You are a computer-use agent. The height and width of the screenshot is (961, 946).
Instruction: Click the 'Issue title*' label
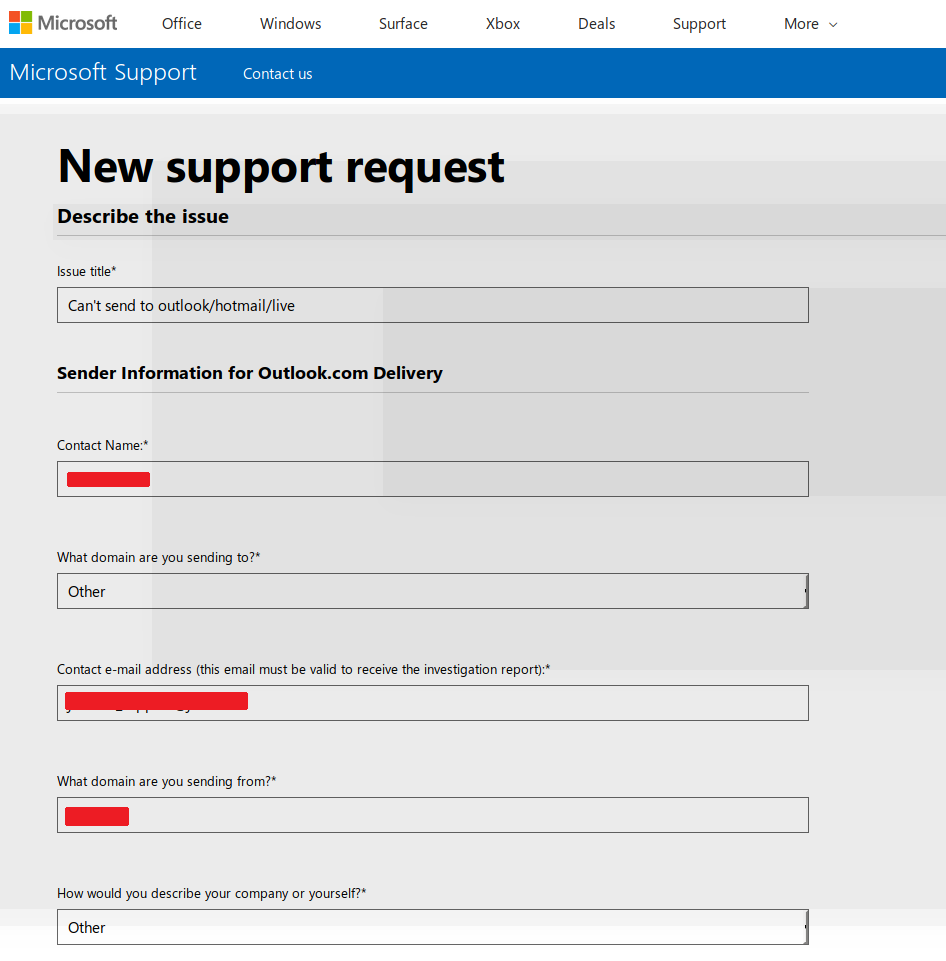click(x=86, y=272)
